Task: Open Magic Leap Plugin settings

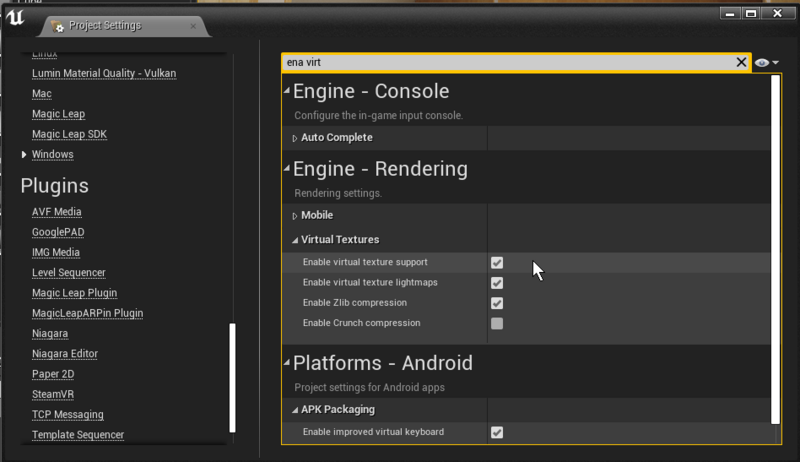Action: pyautogui.click(x=74, y=293)
